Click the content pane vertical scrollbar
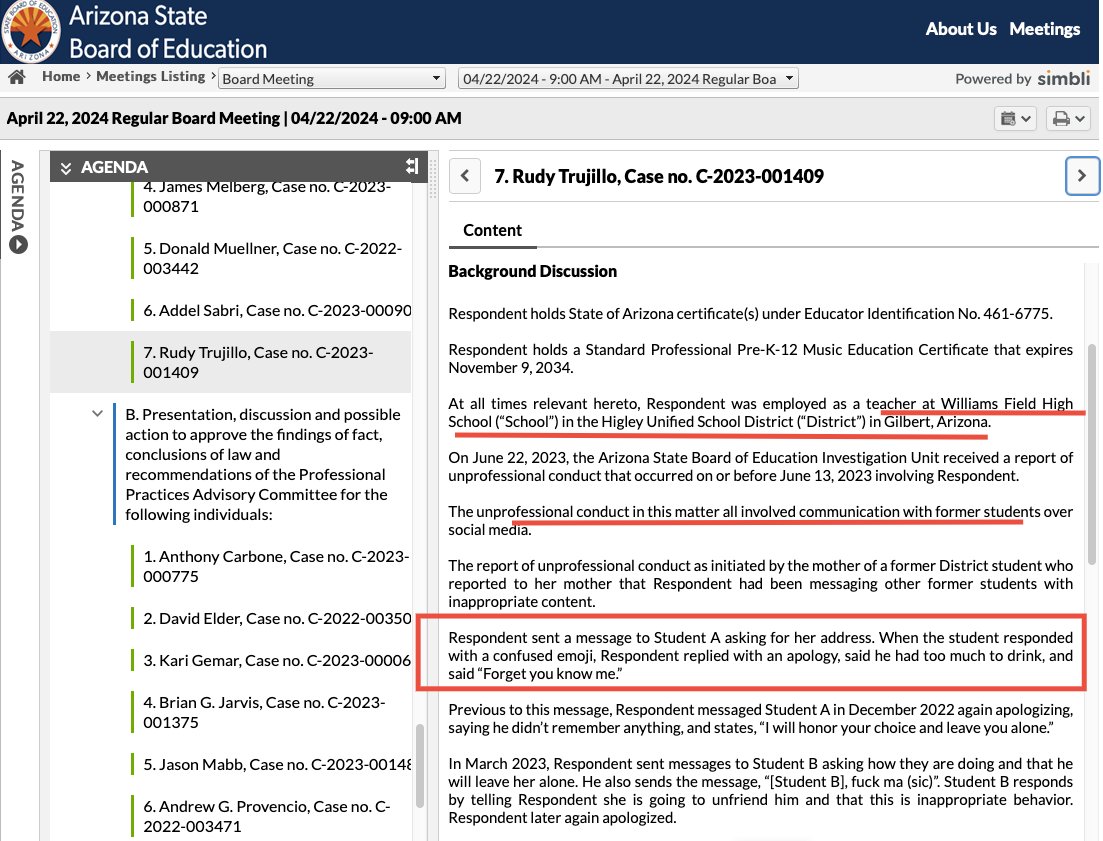The height and width of the screenshot is (841, 1103). (x=1092, y=454)
